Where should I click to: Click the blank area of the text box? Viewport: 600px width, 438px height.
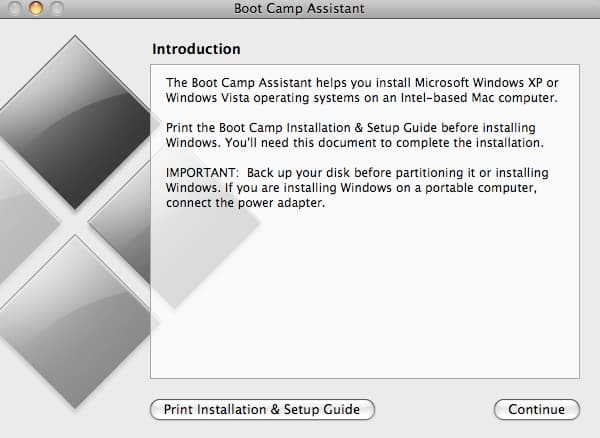click(364, 300)
